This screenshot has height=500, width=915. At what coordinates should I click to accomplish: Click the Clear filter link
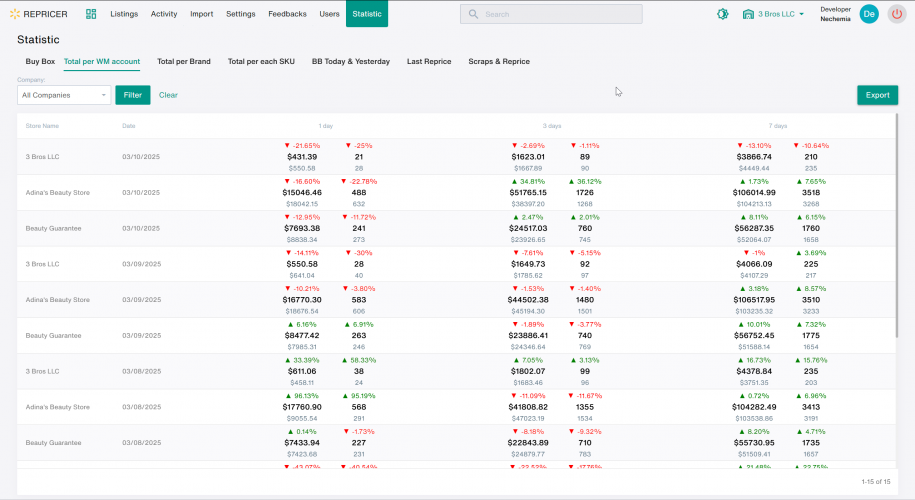click(168, 95)
